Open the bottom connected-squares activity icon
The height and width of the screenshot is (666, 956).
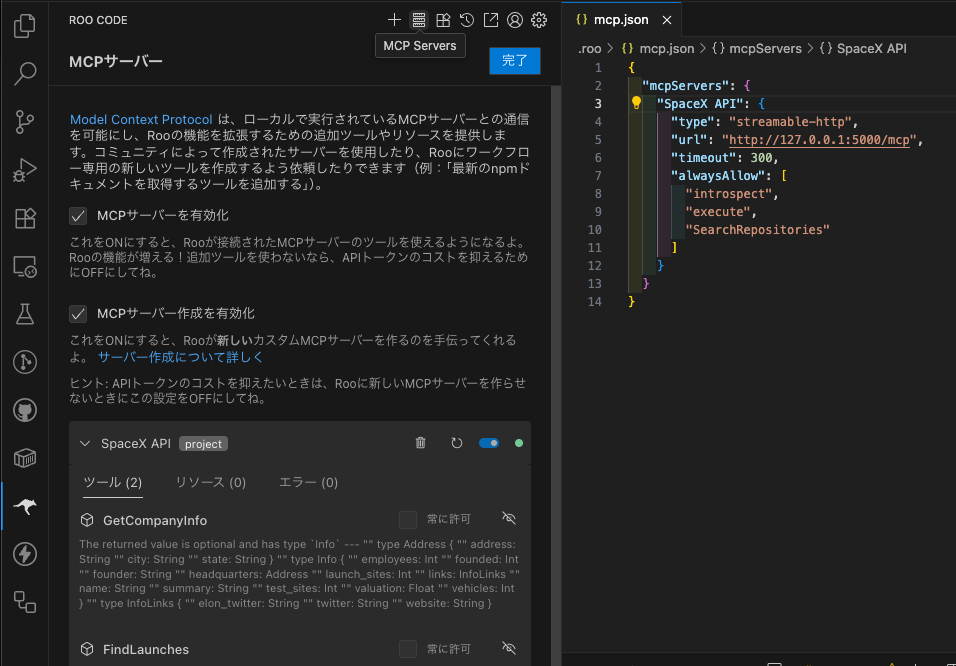(24, 602)
